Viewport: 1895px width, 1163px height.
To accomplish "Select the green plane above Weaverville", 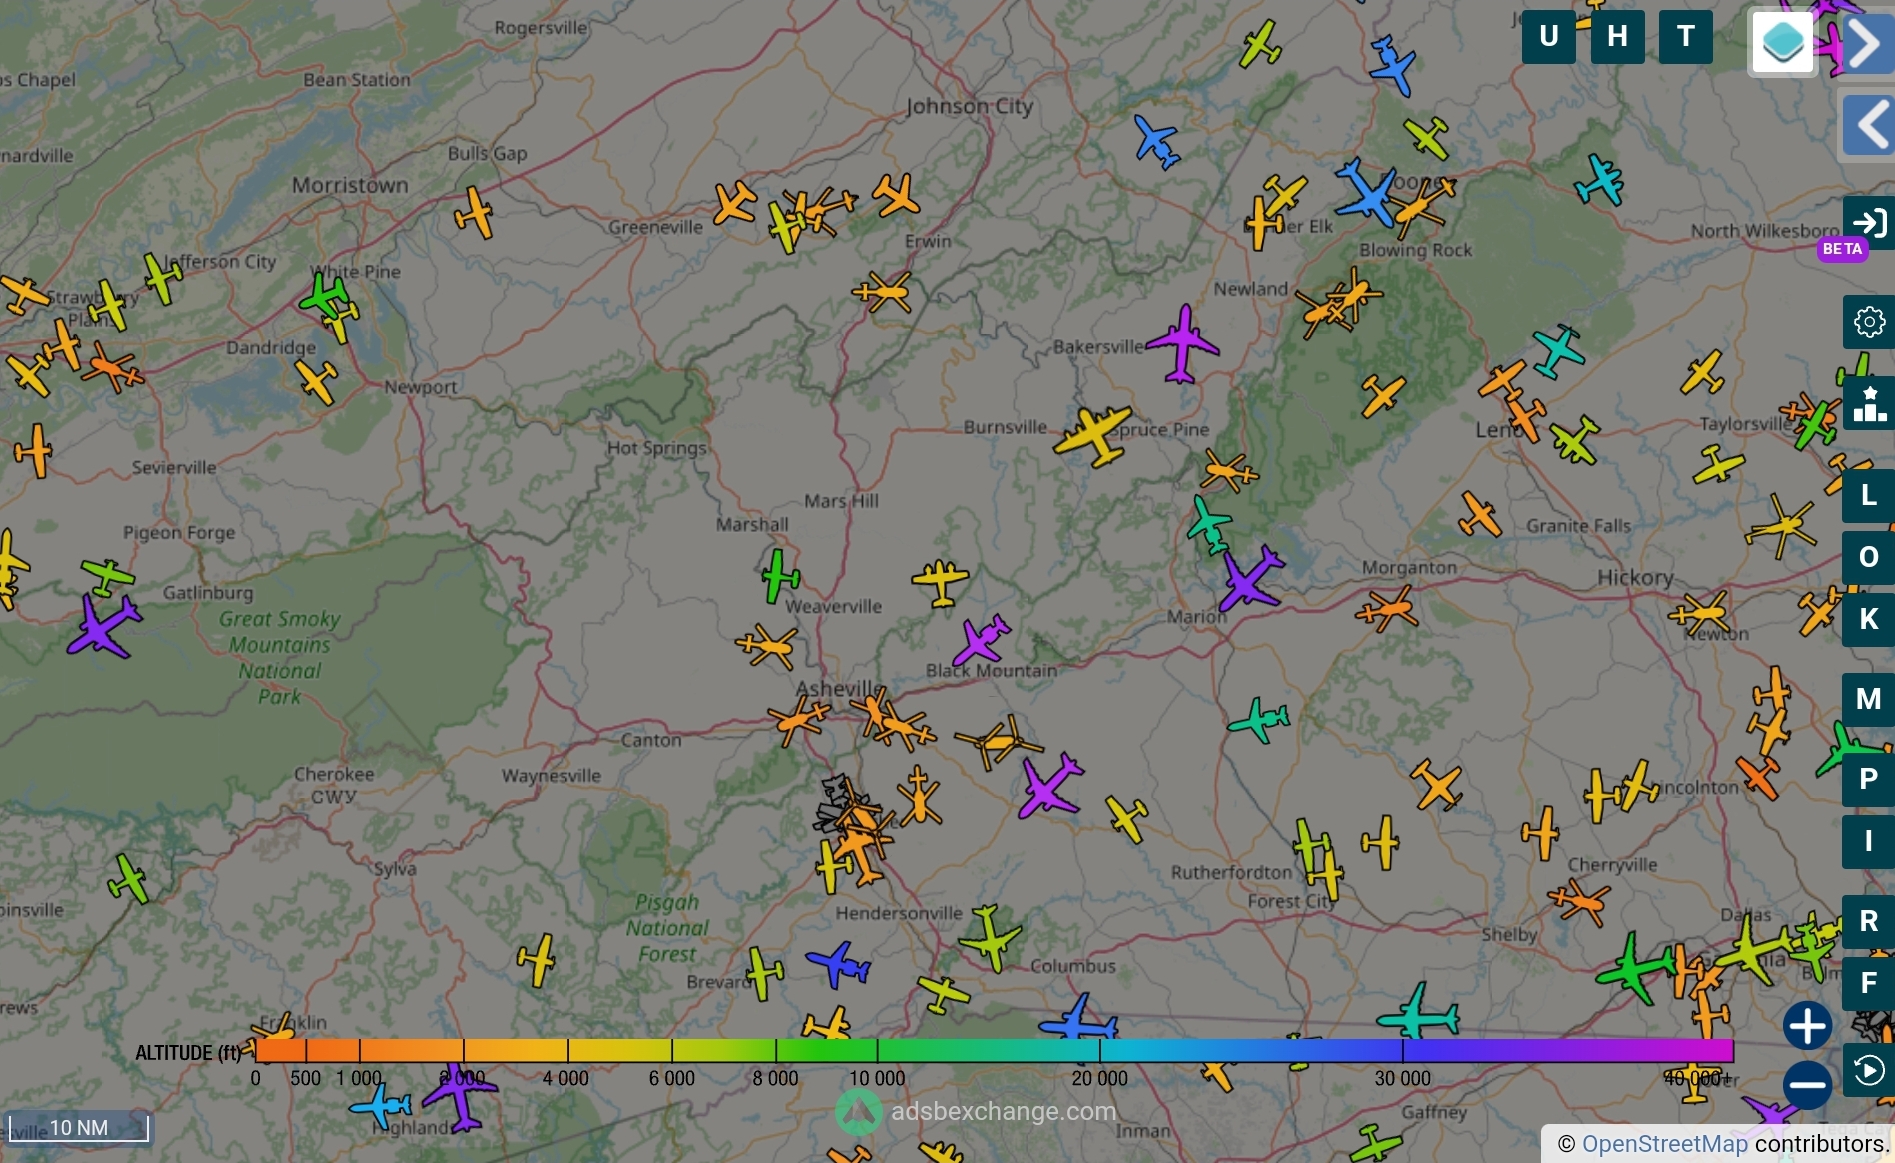I will click(779, 576).
